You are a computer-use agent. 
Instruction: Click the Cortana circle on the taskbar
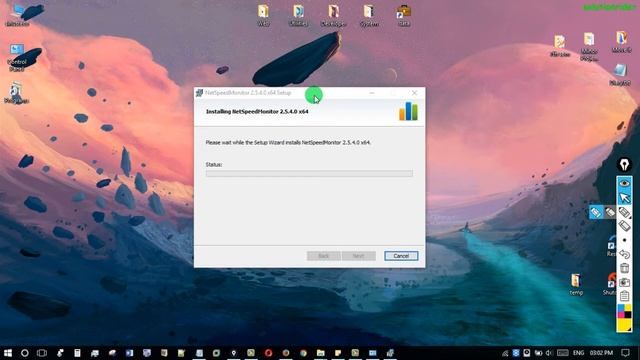[25, 353]
